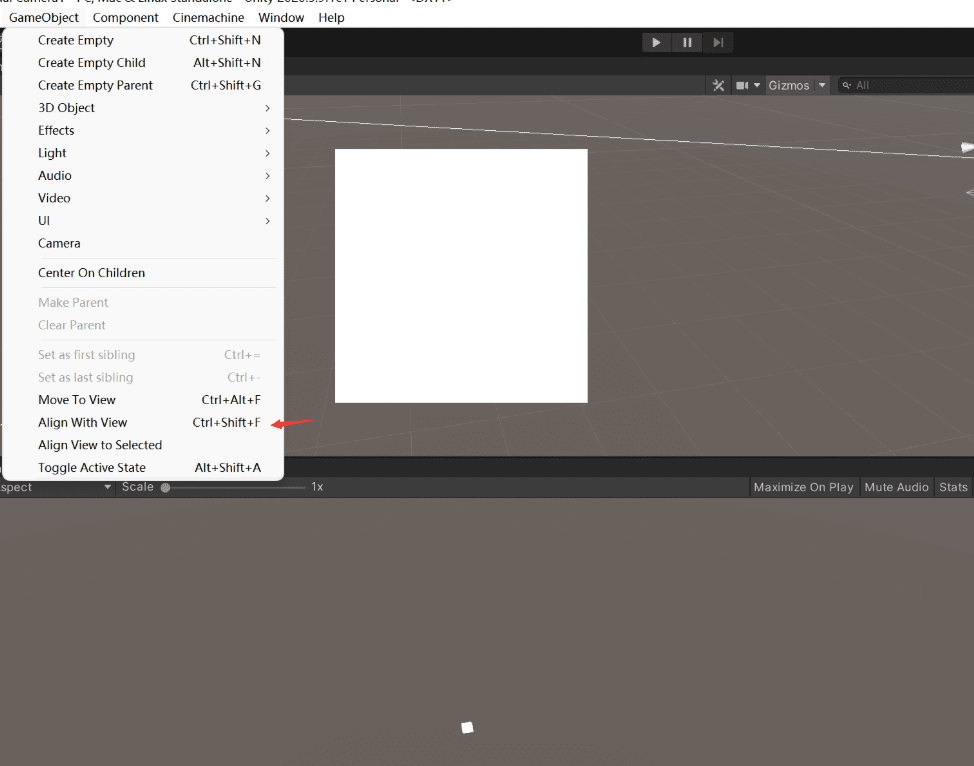
Task: Click the light gizmo at scene edge
Action: [x=966, y=148]
